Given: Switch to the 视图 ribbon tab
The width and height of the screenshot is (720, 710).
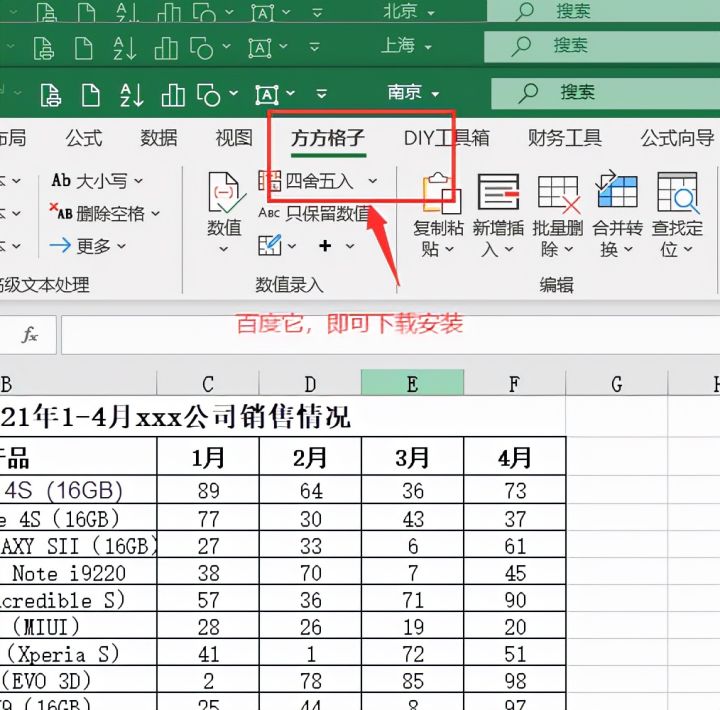Looking at the screenshot, I should [234, 138].
